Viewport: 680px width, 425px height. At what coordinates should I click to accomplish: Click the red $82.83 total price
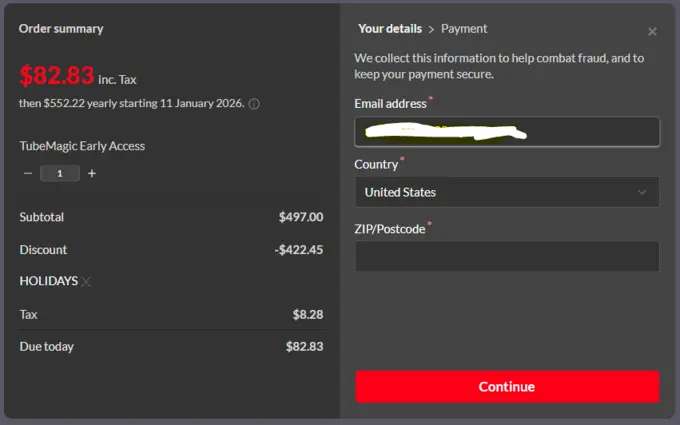57,76
